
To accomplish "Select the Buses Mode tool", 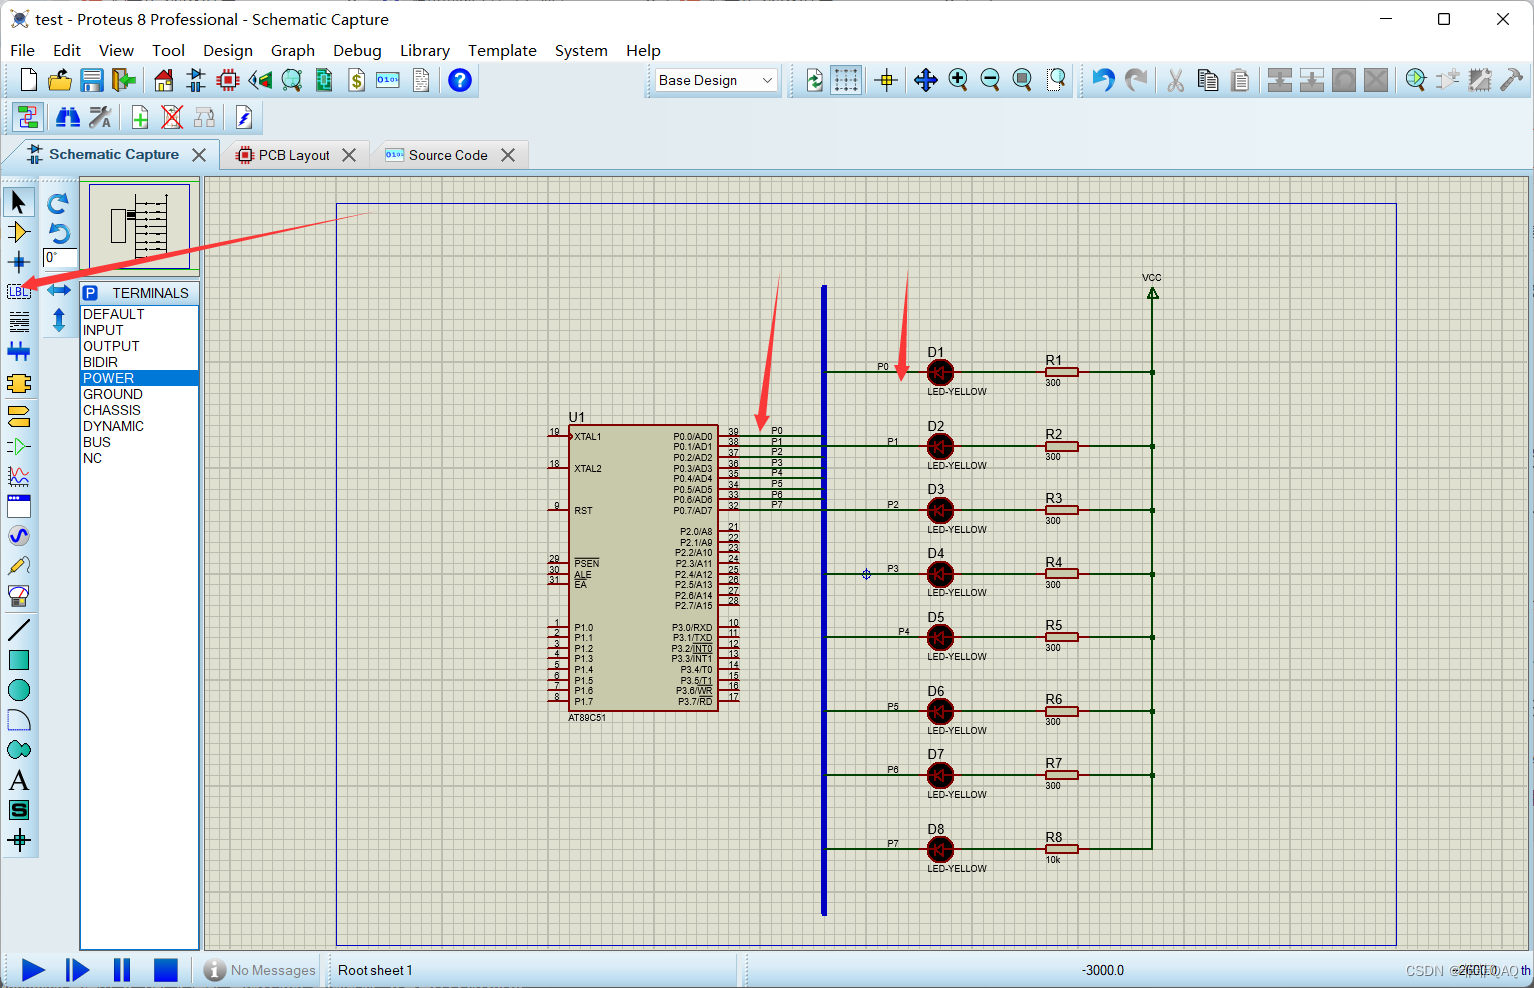I will [18, 352].
